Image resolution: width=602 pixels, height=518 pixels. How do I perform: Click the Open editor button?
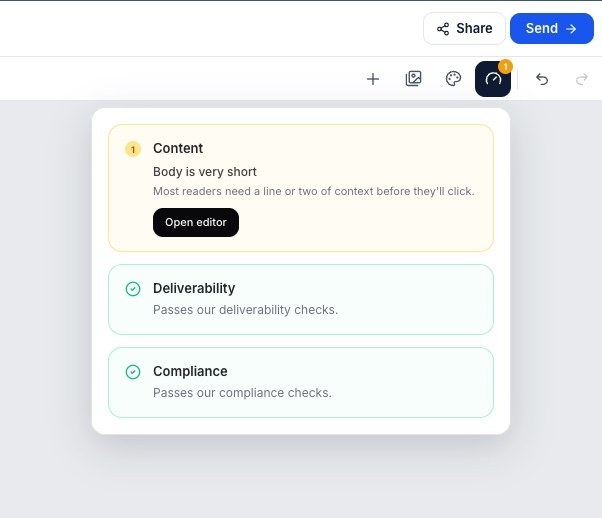[196, 222]
